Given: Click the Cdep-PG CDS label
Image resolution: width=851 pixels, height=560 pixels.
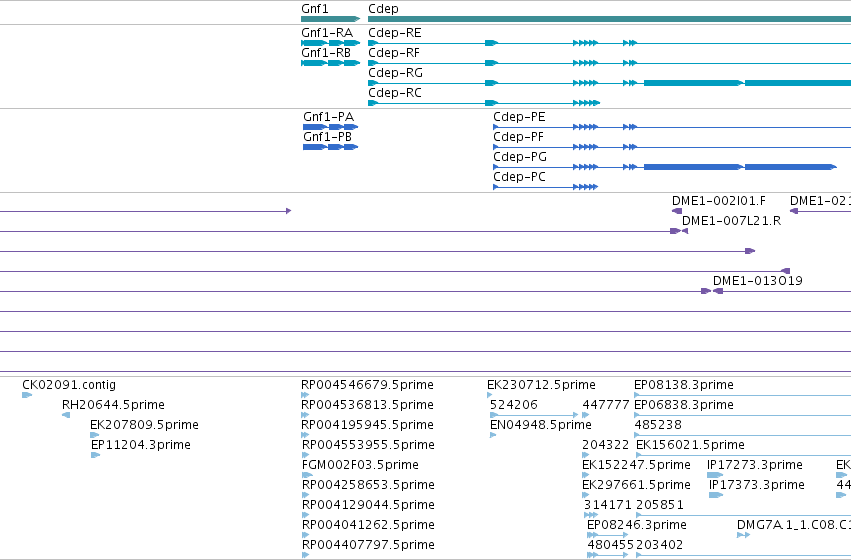Looking at the screenshot, I should pos(520,157).
